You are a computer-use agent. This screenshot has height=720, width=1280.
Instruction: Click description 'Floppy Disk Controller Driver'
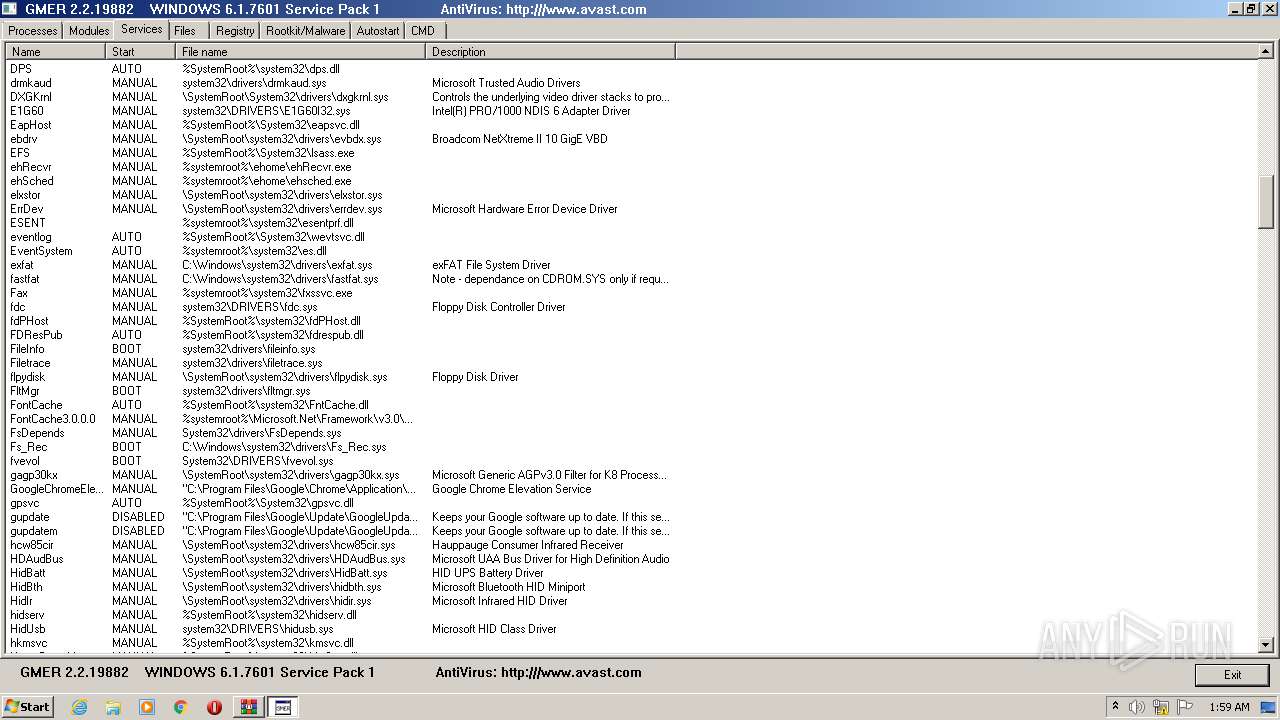[x=499, y=307]
